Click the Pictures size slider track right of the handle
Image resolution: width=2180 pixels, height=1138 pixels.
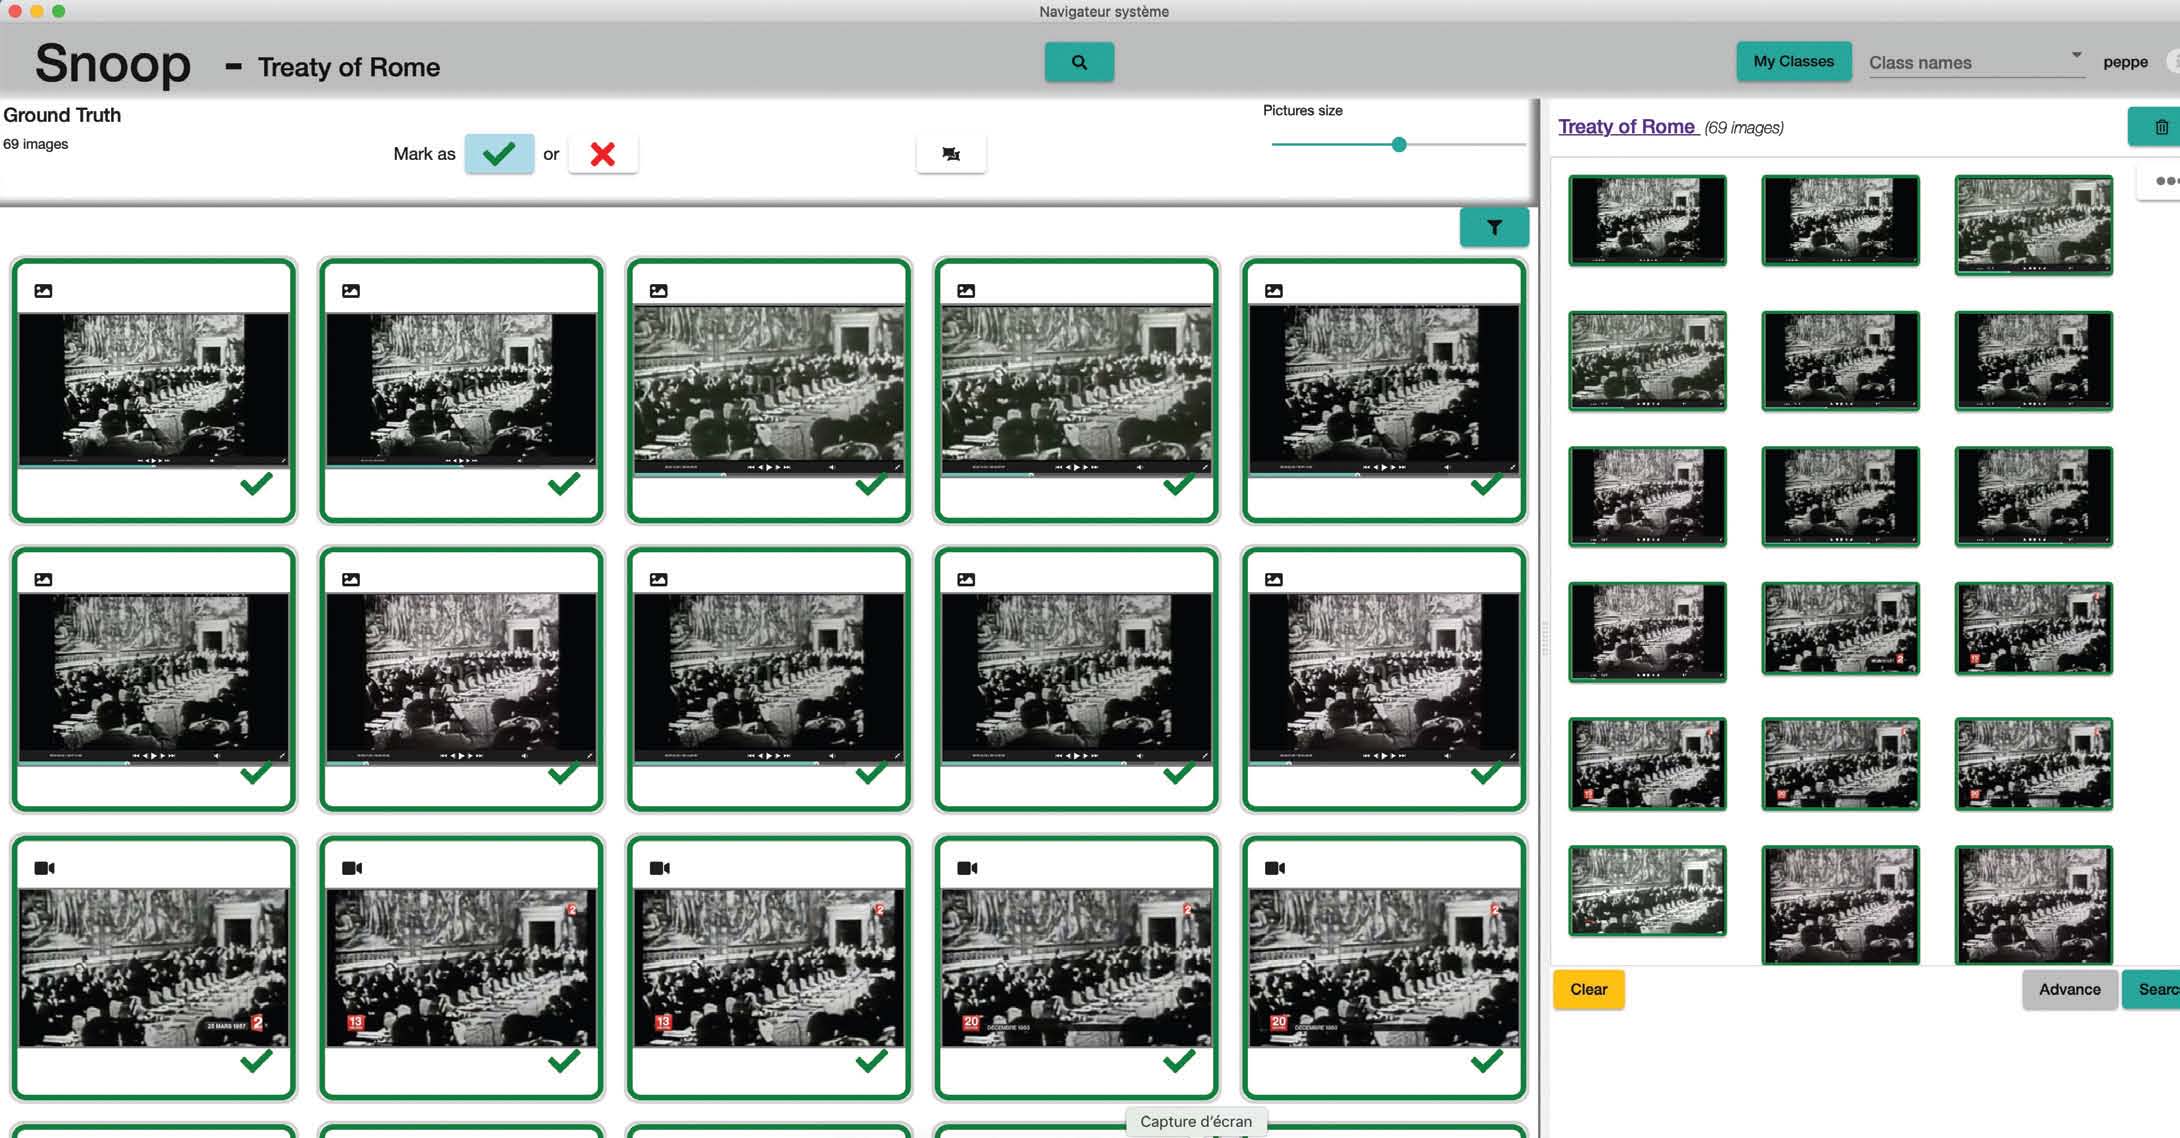click(x=1466, y=145)
